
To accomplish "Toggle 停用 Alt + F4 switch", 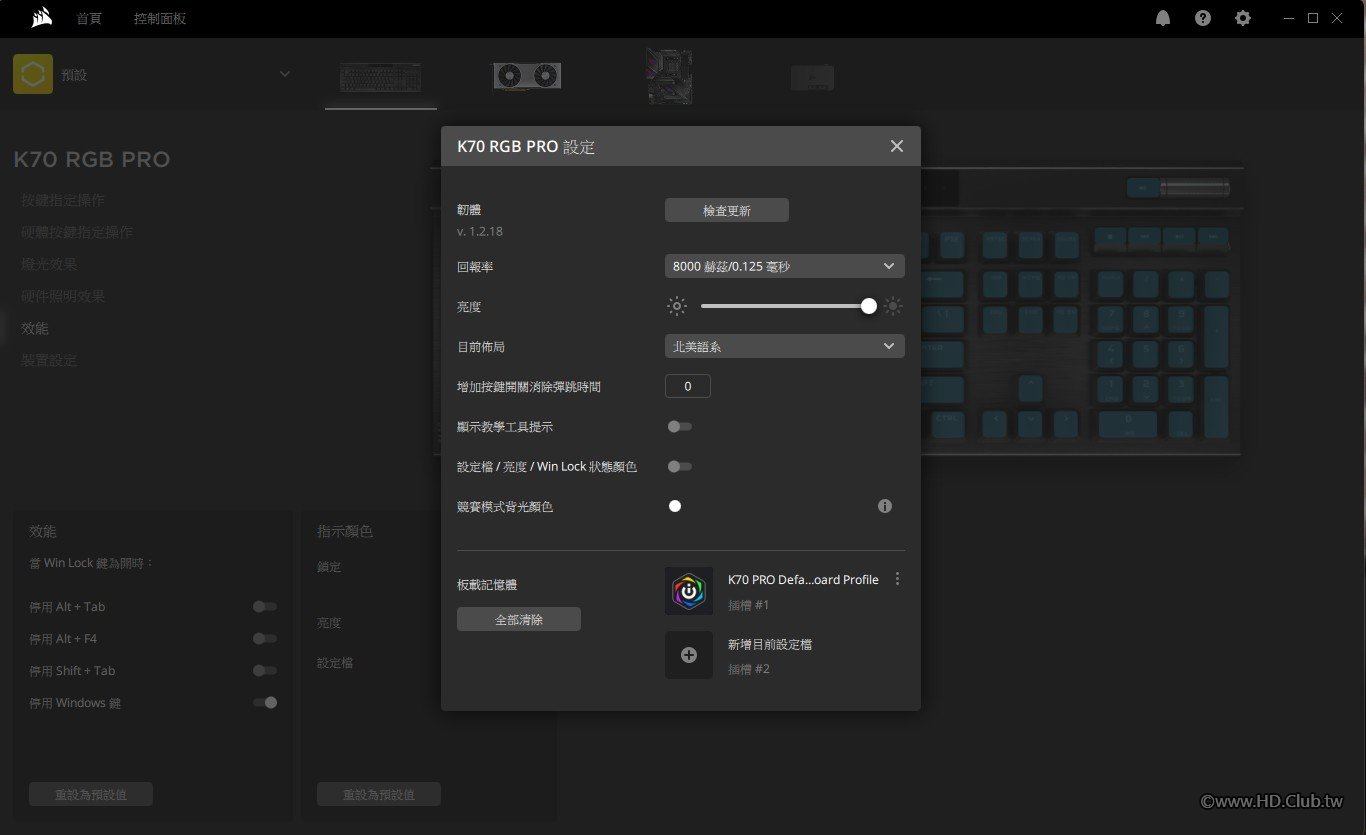I will [x=265, y=638].
